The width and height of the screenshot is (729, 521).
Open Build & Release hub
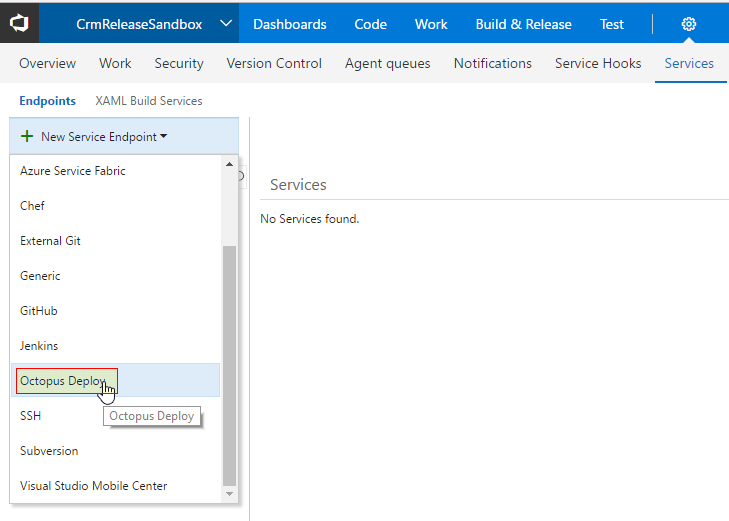(524, 24)
